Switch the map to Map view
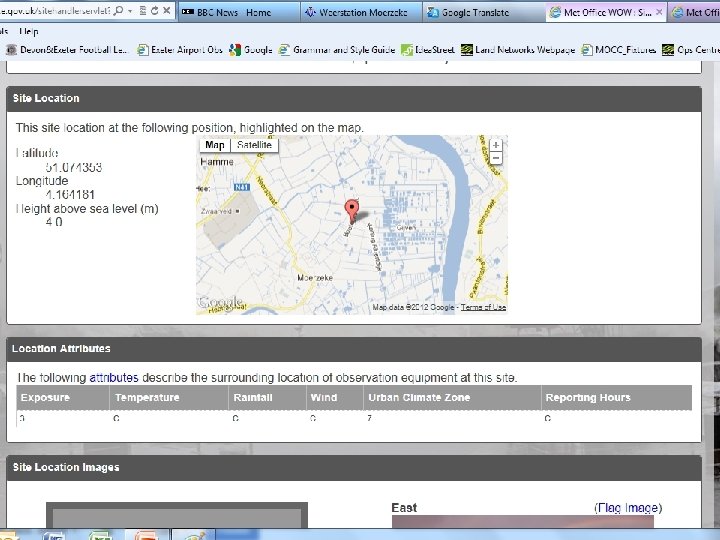 (214, 145)
